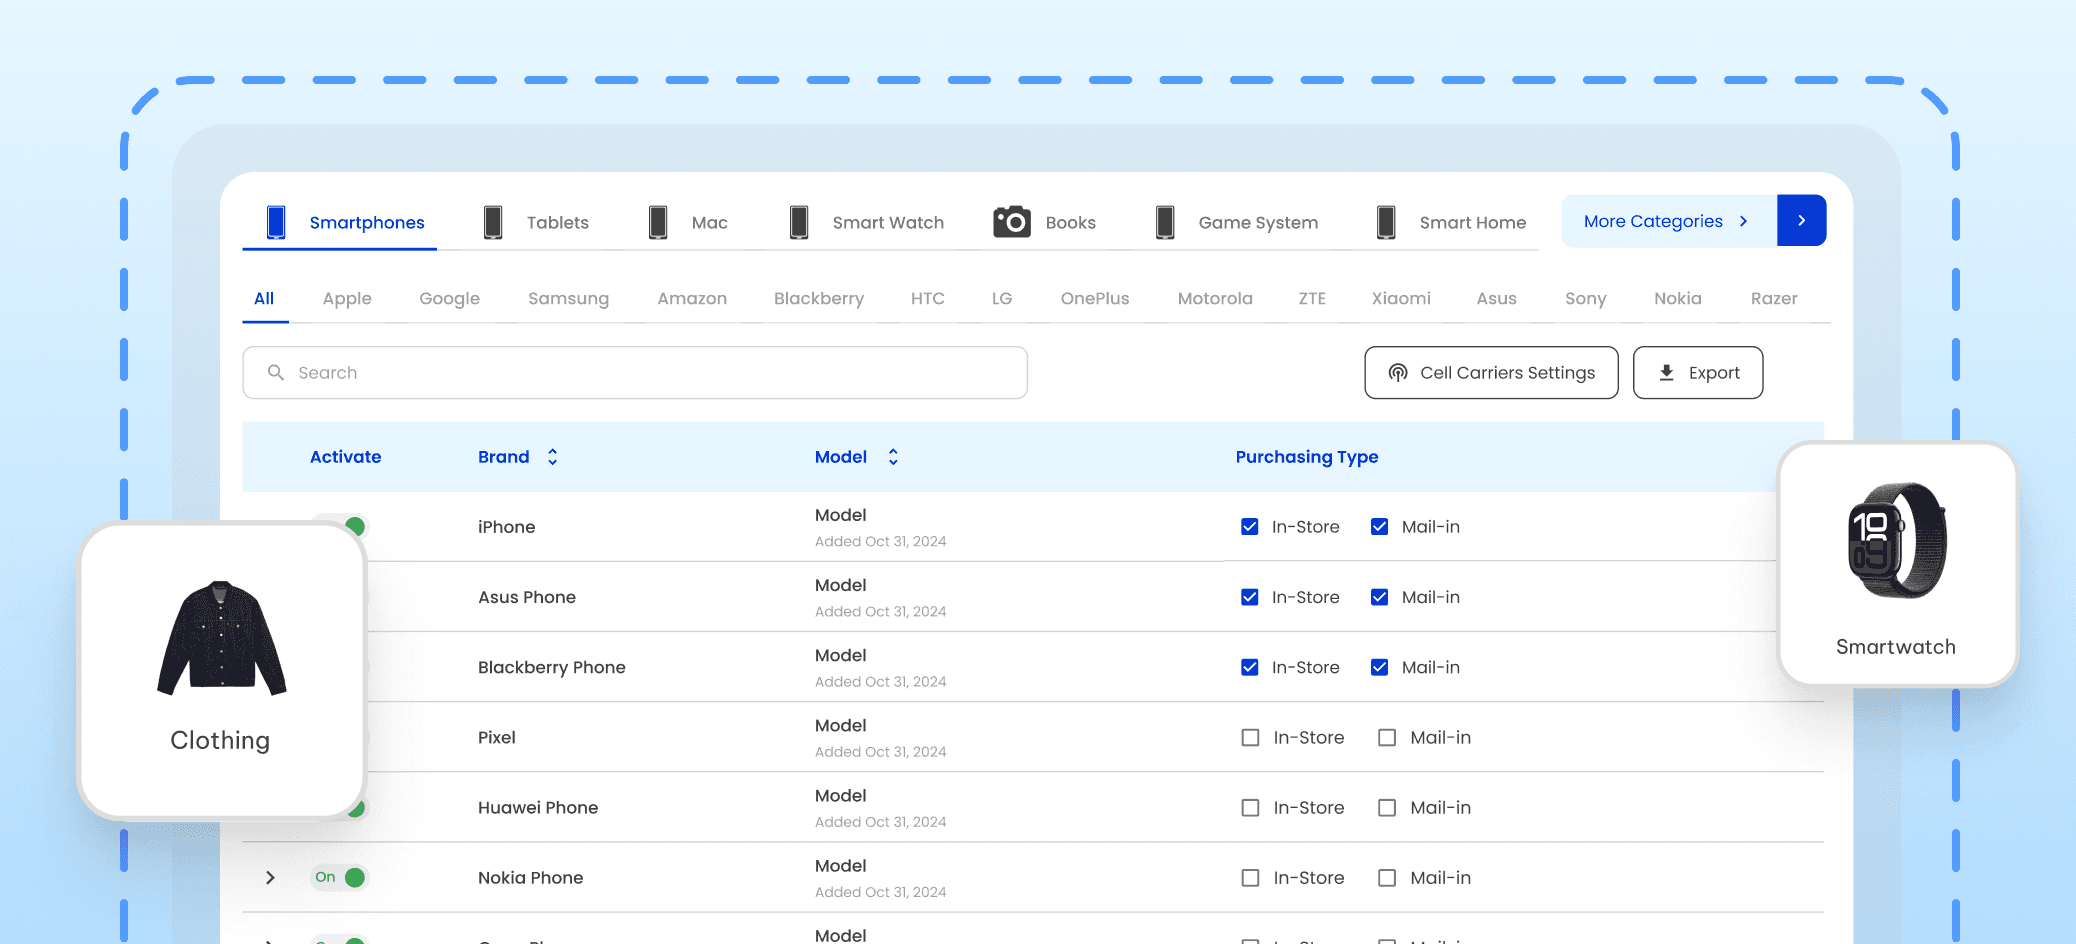Filter by Google brand

(x=449, y=298)
